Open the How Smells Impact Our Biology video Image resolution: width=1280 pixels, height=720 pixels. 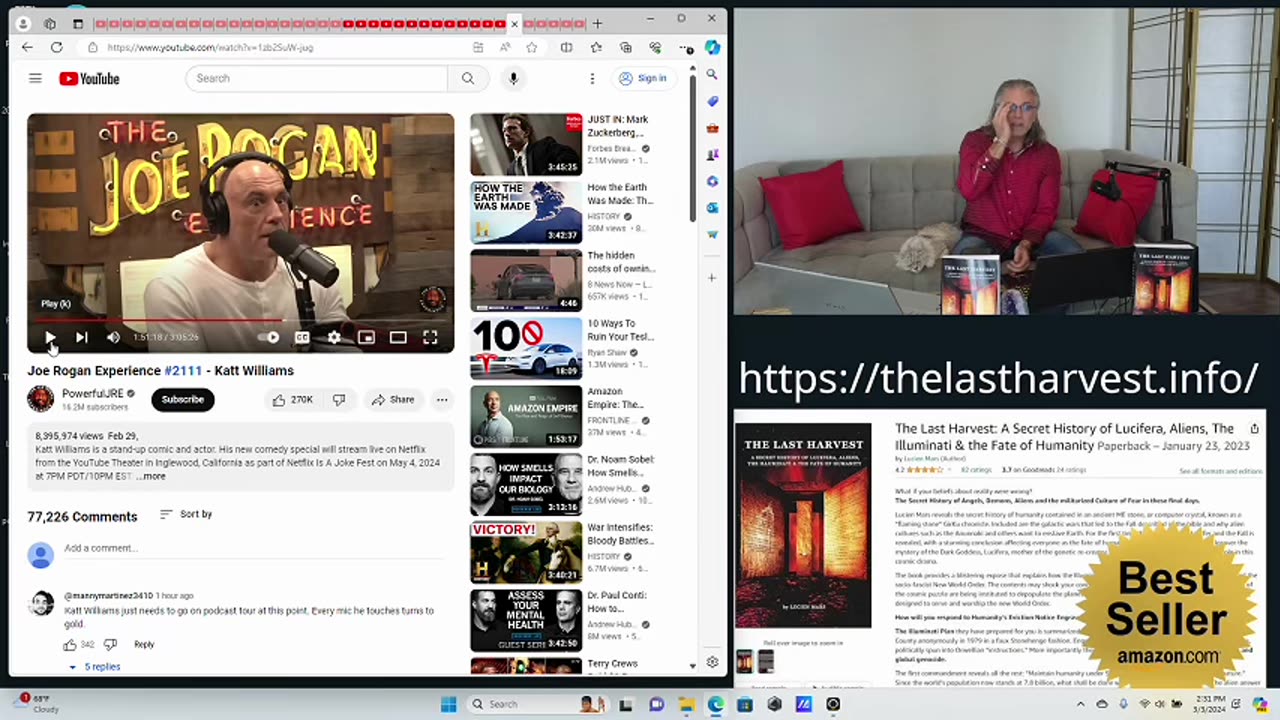tap(526, 484)
